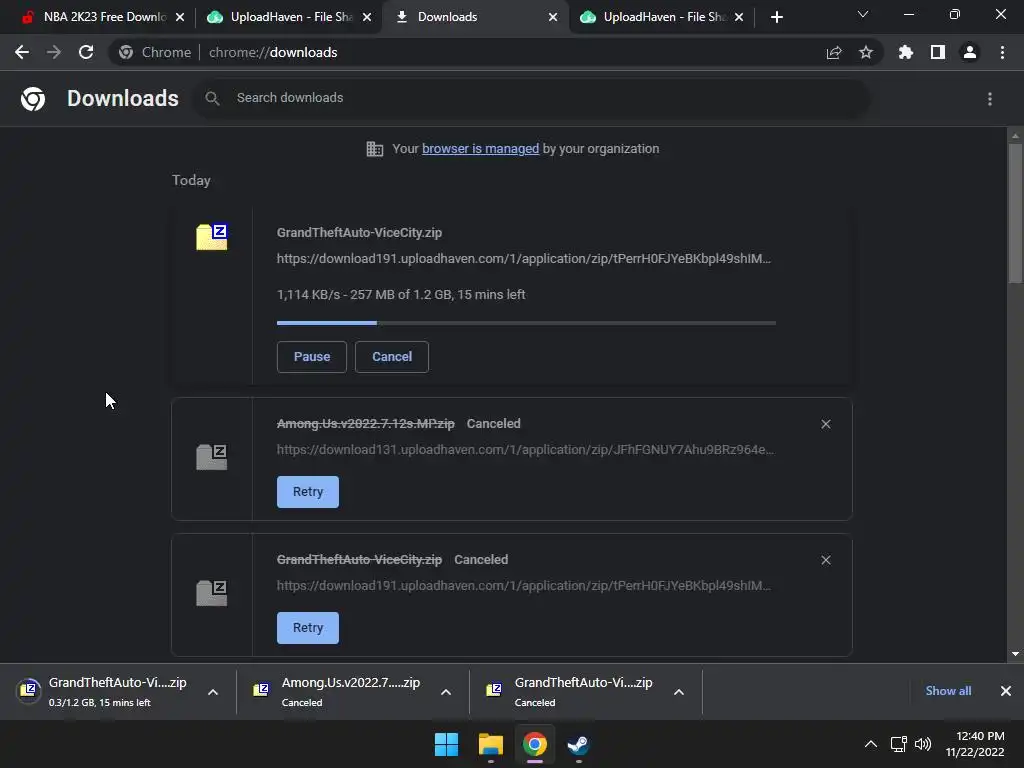Bookmark this tab with the star icon
This screenshot has height=768, width=1024.
coord(866,52)
